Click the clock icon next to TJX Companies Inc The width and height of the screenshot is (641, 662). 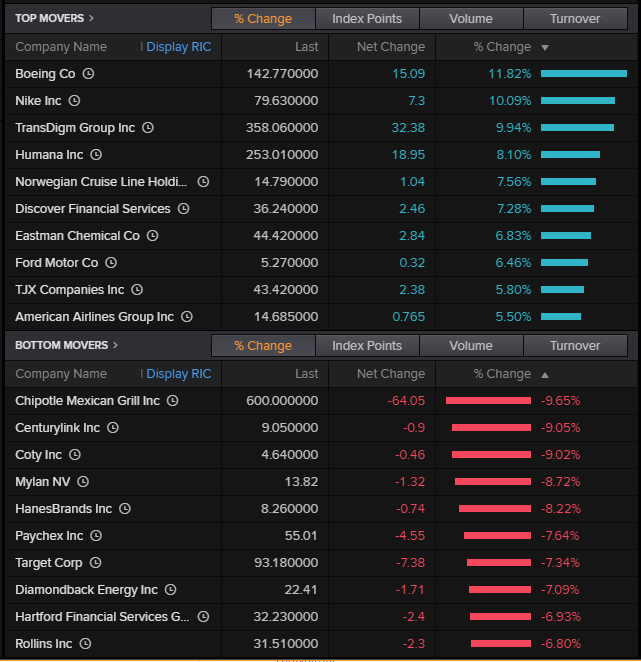click(x=137, y=290)
